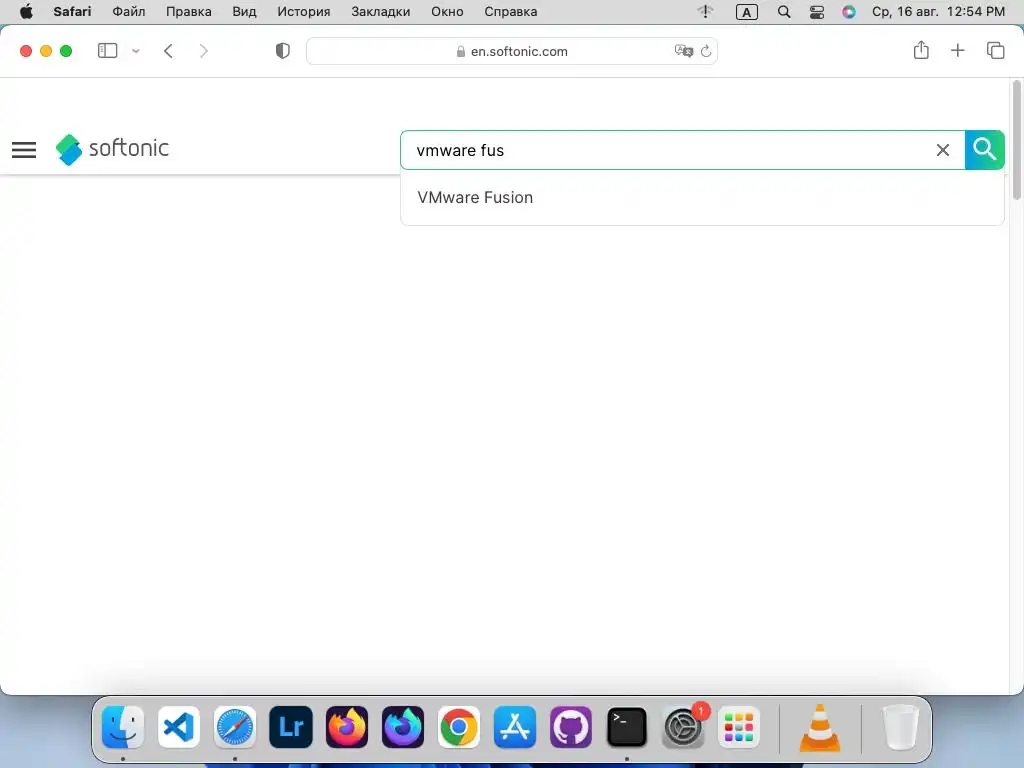Open Launchpad from the Dock
This screenshot has width=1024, height=768.
[739, 726]
